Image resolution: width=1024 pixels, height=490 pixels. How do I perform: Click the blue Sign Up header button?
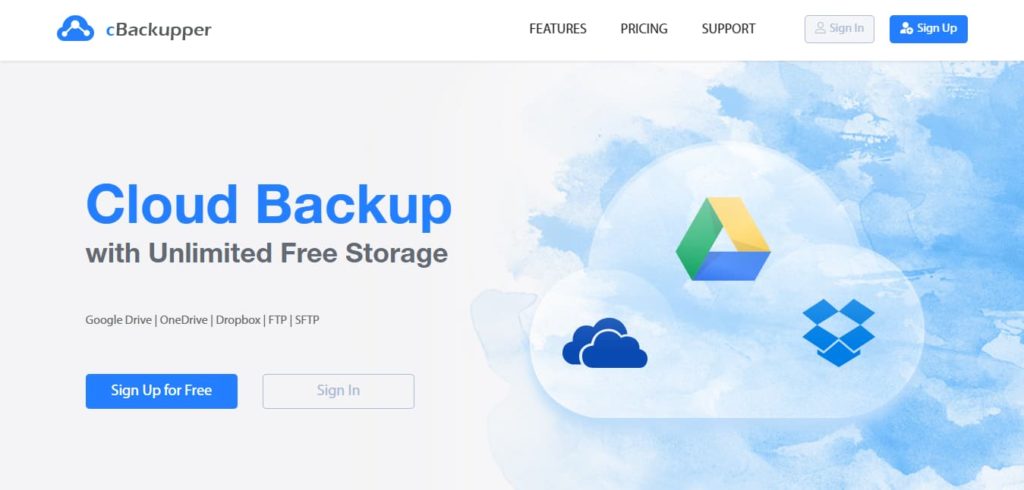[x=928, y=29]
